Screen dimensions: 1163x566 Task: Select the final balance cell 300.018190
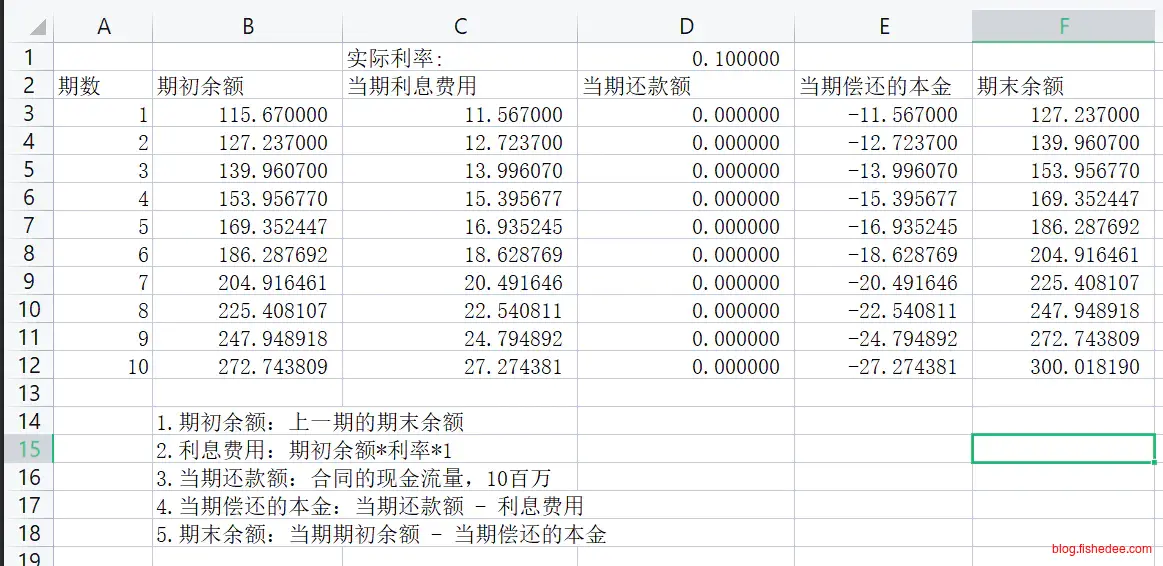coord(1084,367)
